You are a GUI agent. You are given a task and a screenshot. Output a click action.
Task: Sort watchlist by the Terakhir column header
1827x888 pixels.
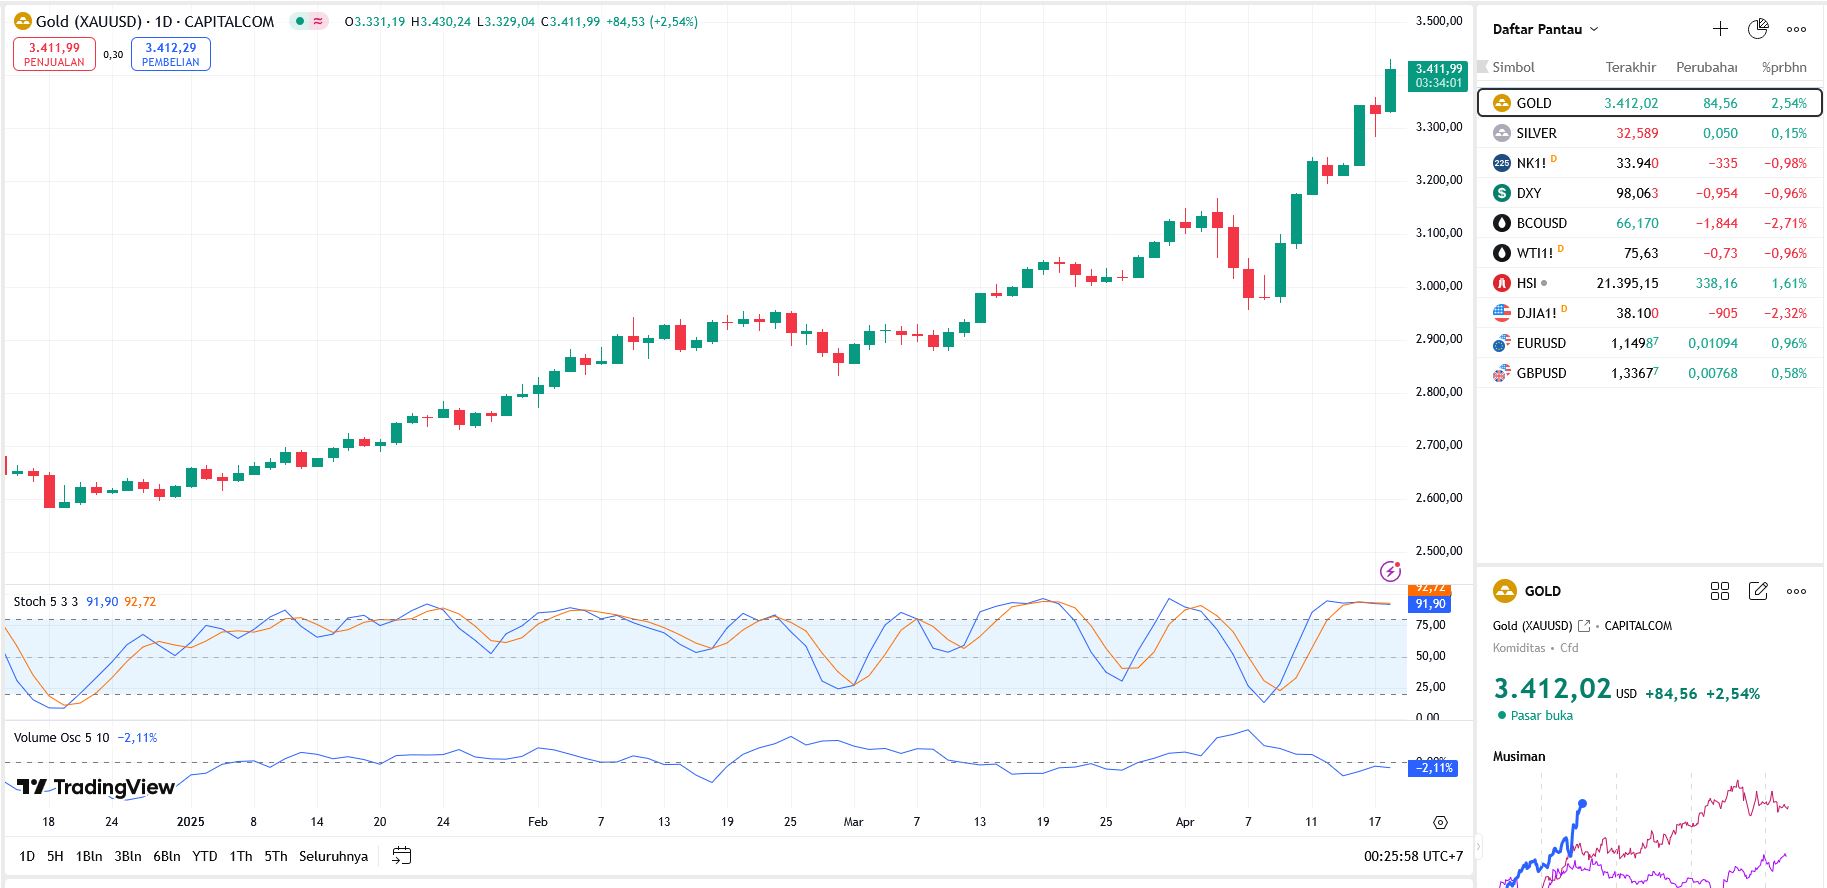tap(1630, 67)
